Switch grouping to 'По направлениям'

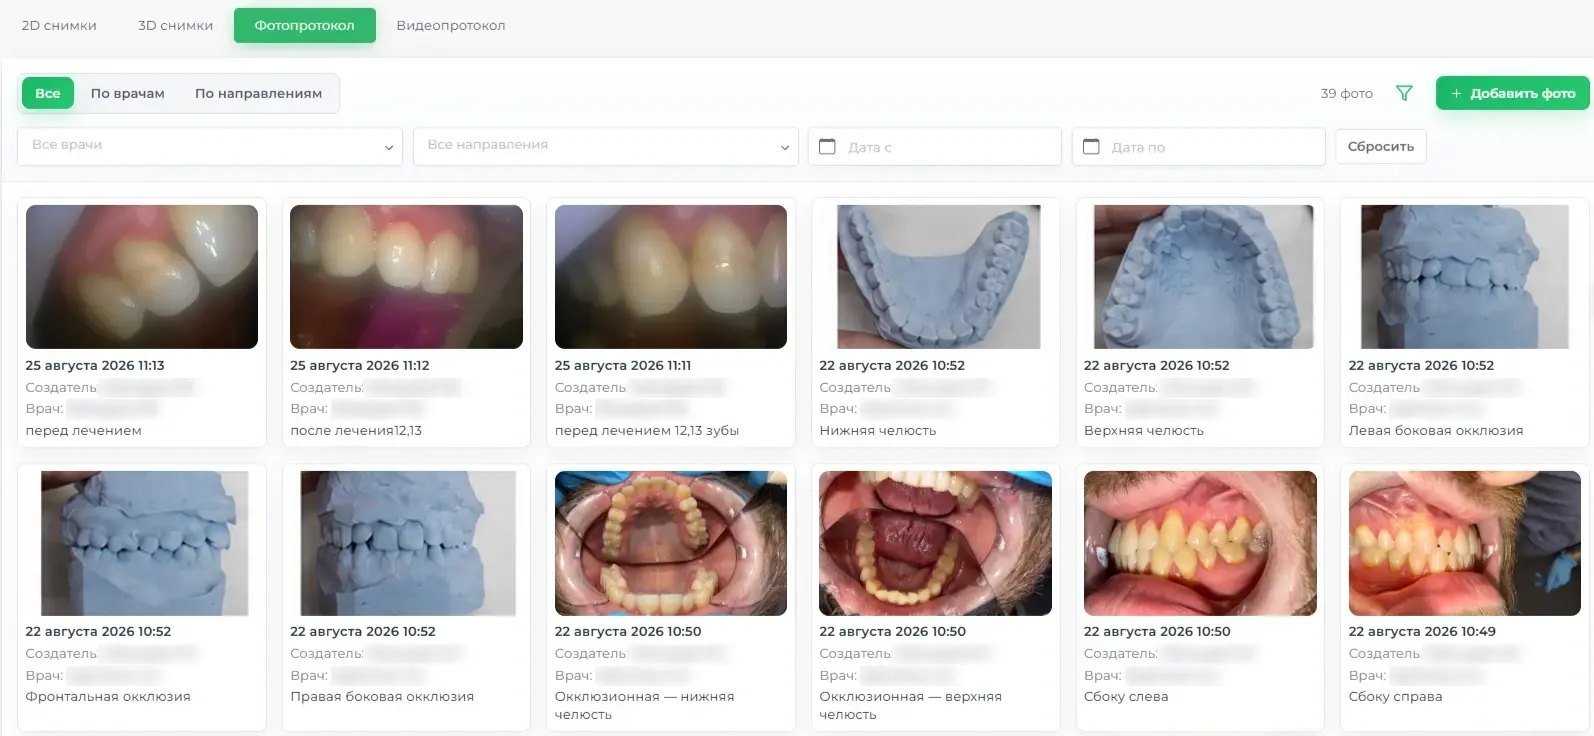tap(258, 93)
